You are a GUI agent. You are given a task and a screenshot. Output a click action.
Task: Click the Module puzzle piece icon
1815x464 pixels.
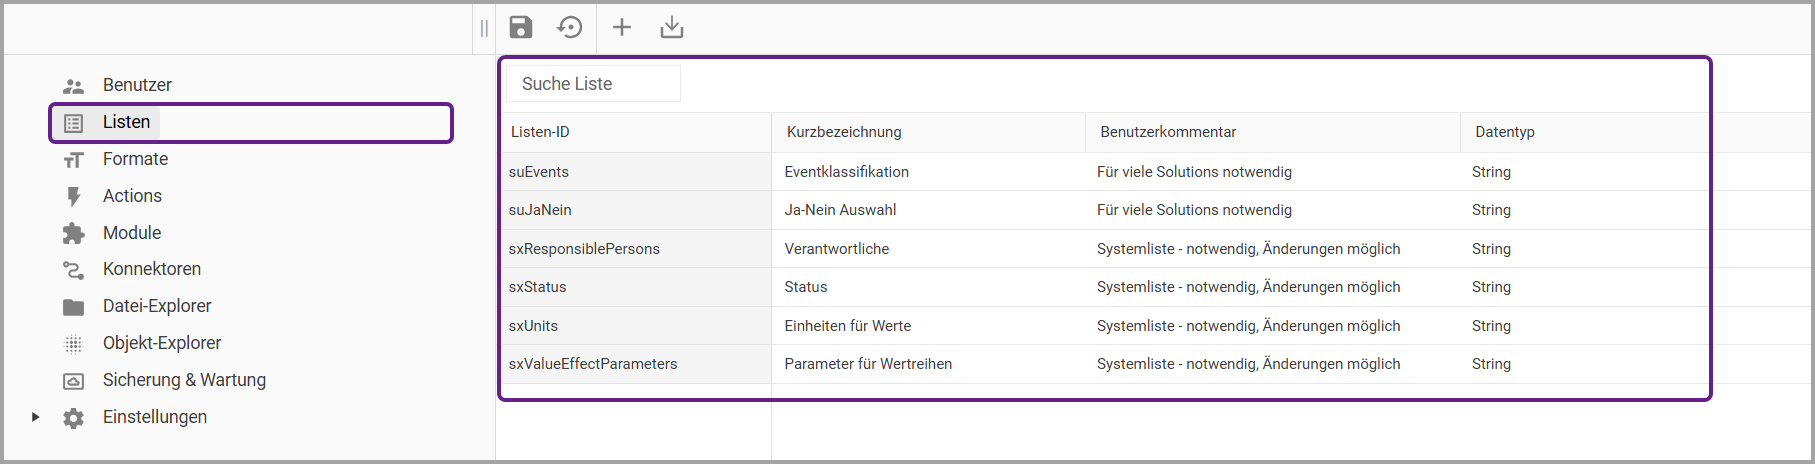(x=74, y=233)
